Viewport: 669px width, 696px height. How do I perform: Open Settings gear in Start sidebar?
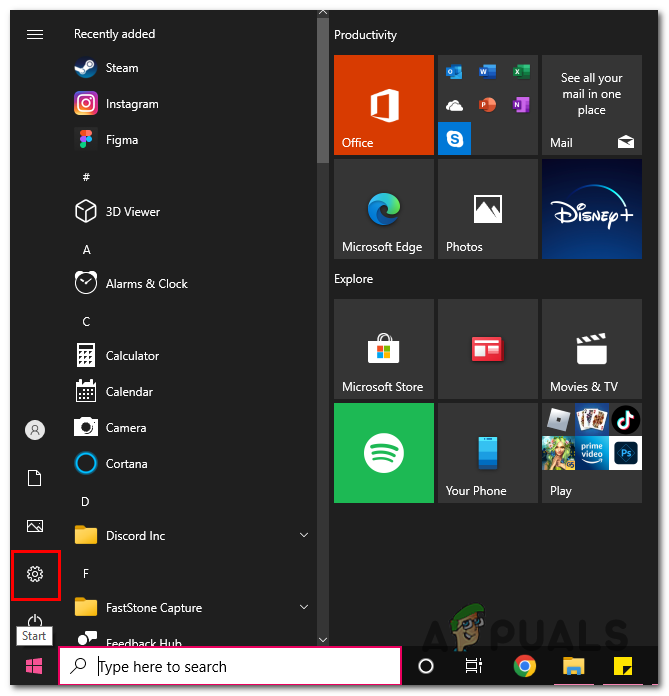[x=35, y=574]
